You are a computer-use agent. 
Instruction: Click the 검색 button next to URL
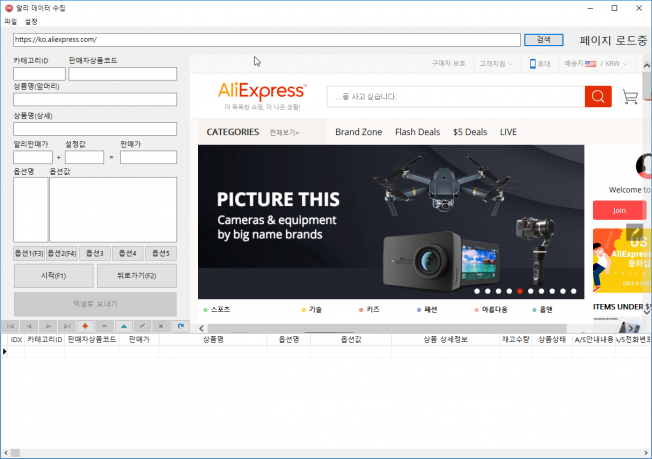[543, 40]
